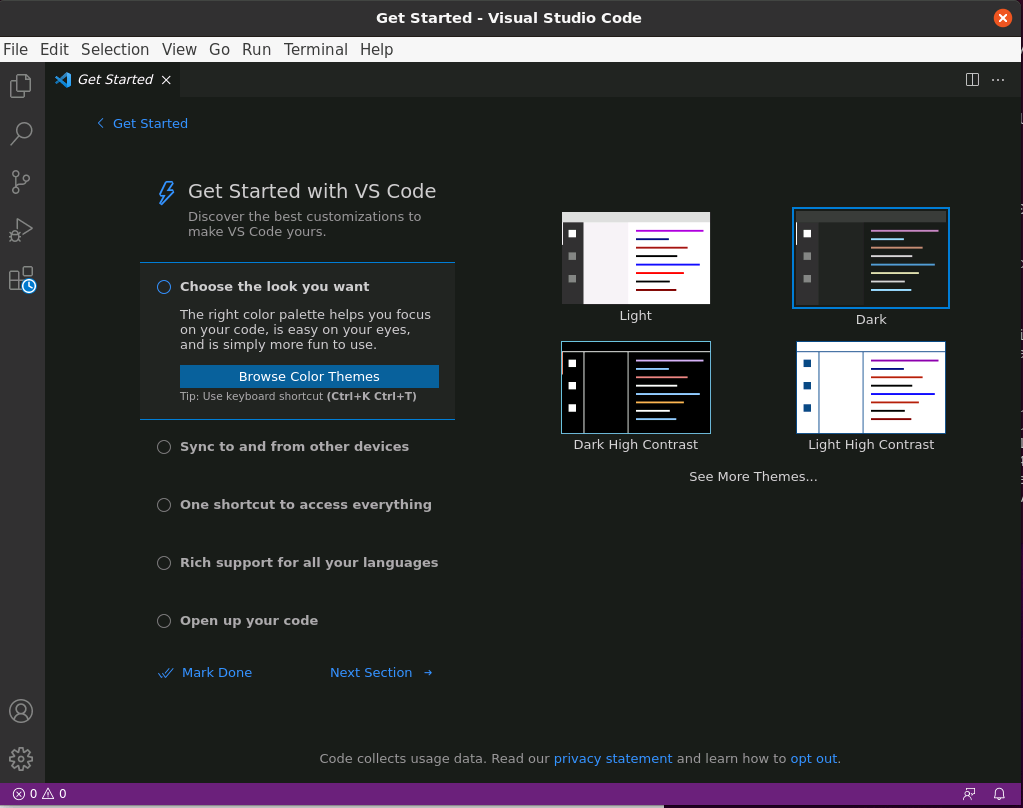Go back via the Get Started chevron
Image resolution: width=1023 pixels, height=808 pixels.
(x=100, y=123)
